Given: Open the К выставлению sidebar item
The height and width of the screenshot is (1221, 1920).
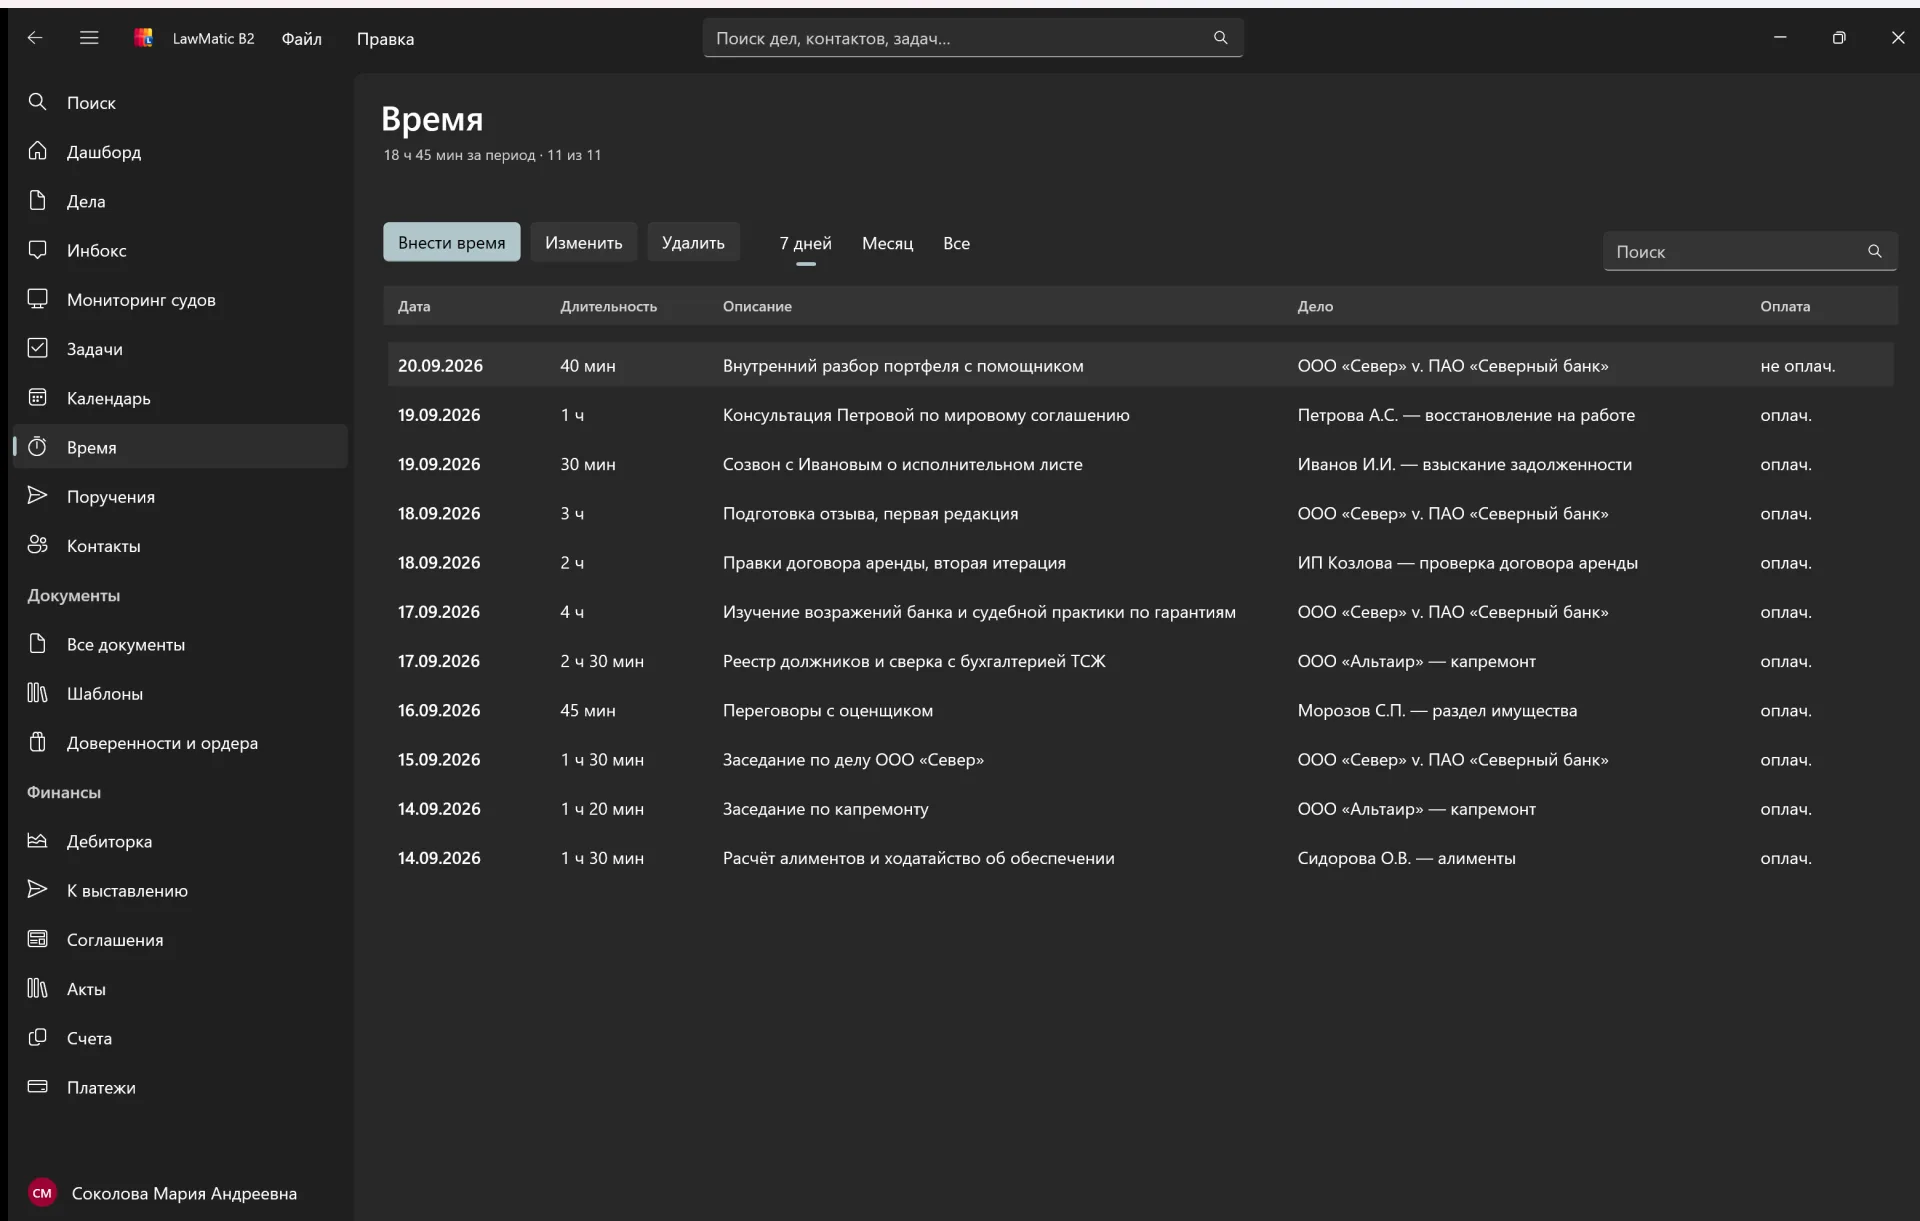Looking at the screenshot, I should [179, 890].
